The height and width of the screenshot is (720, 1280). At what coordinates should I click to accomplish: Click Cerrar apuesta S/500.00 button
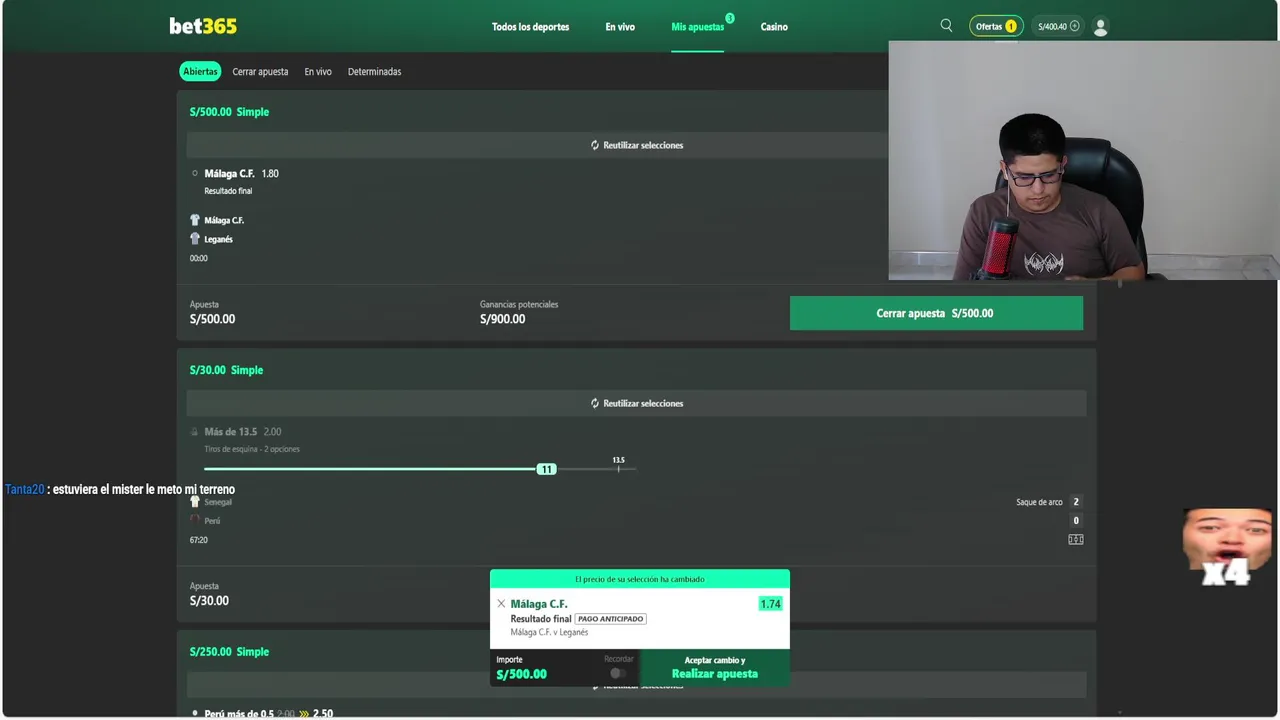(x=936, y=313)
